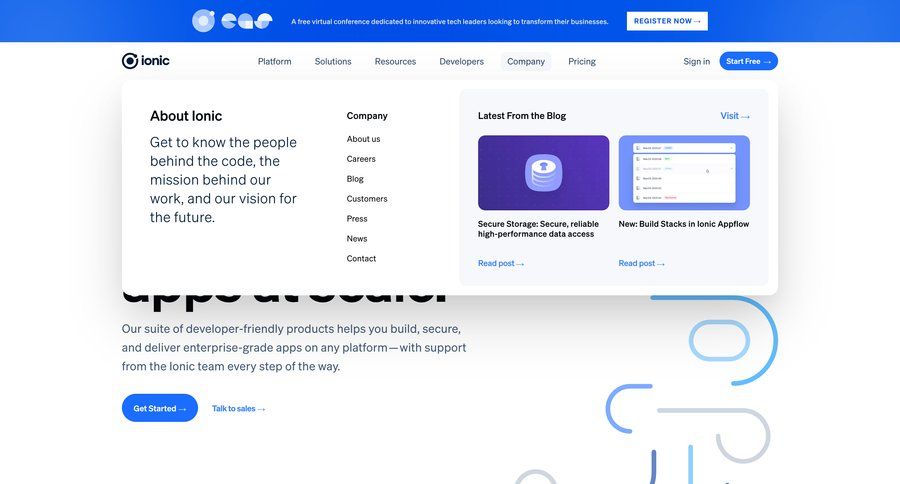The image size is (900, 484).
Task: Click the Talk to sales link
Action: pos(238,409)
